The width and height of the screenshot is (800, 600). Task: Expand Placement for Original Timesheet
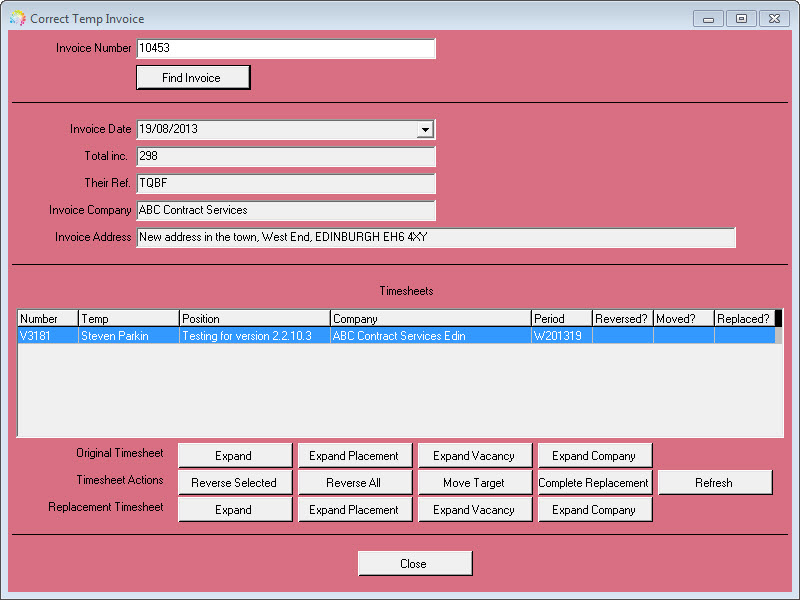355,456
